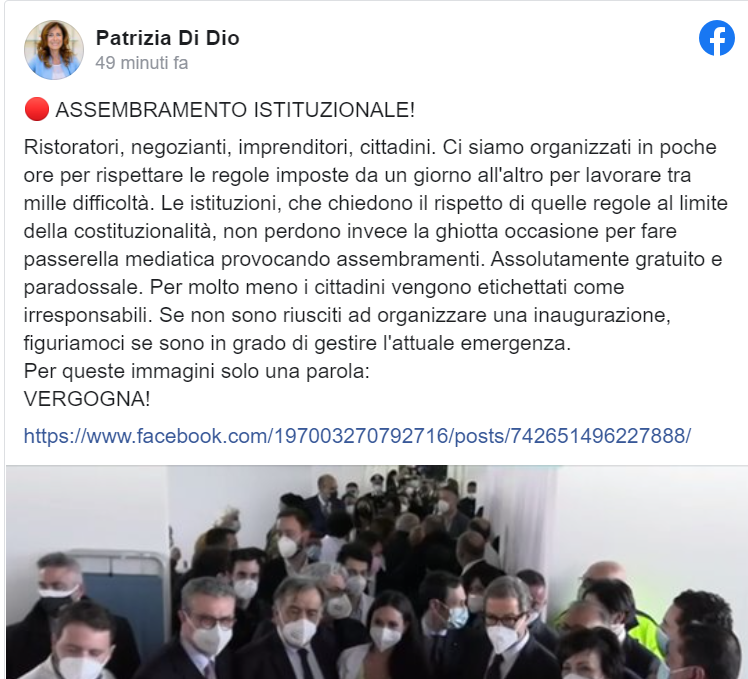The image size is (748, 679).
Task: Click the line beginning "irresponsabili. Se non sono"
Action: point(347,315)
